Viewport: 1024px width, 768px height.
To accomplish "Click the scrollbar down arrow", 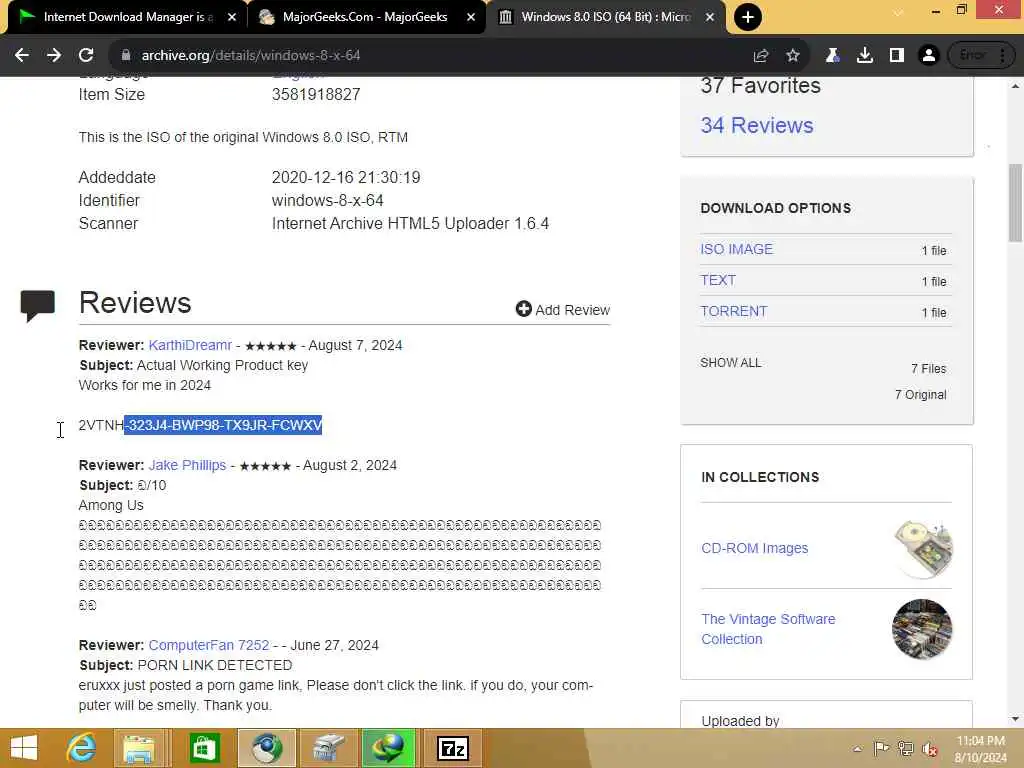I will pos(1016,719).
